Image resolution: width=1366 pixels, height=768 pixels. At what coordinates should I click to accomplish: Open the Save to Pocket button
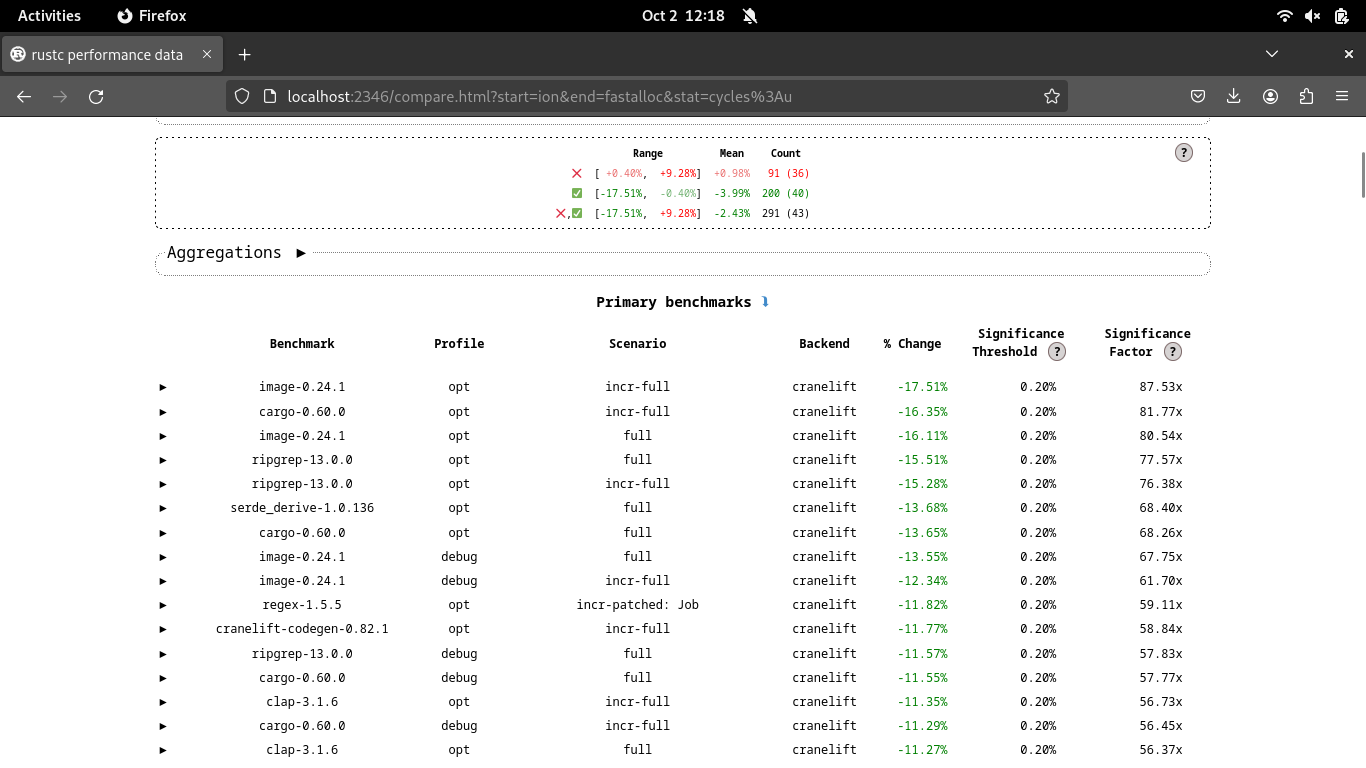click(1198, 96)
